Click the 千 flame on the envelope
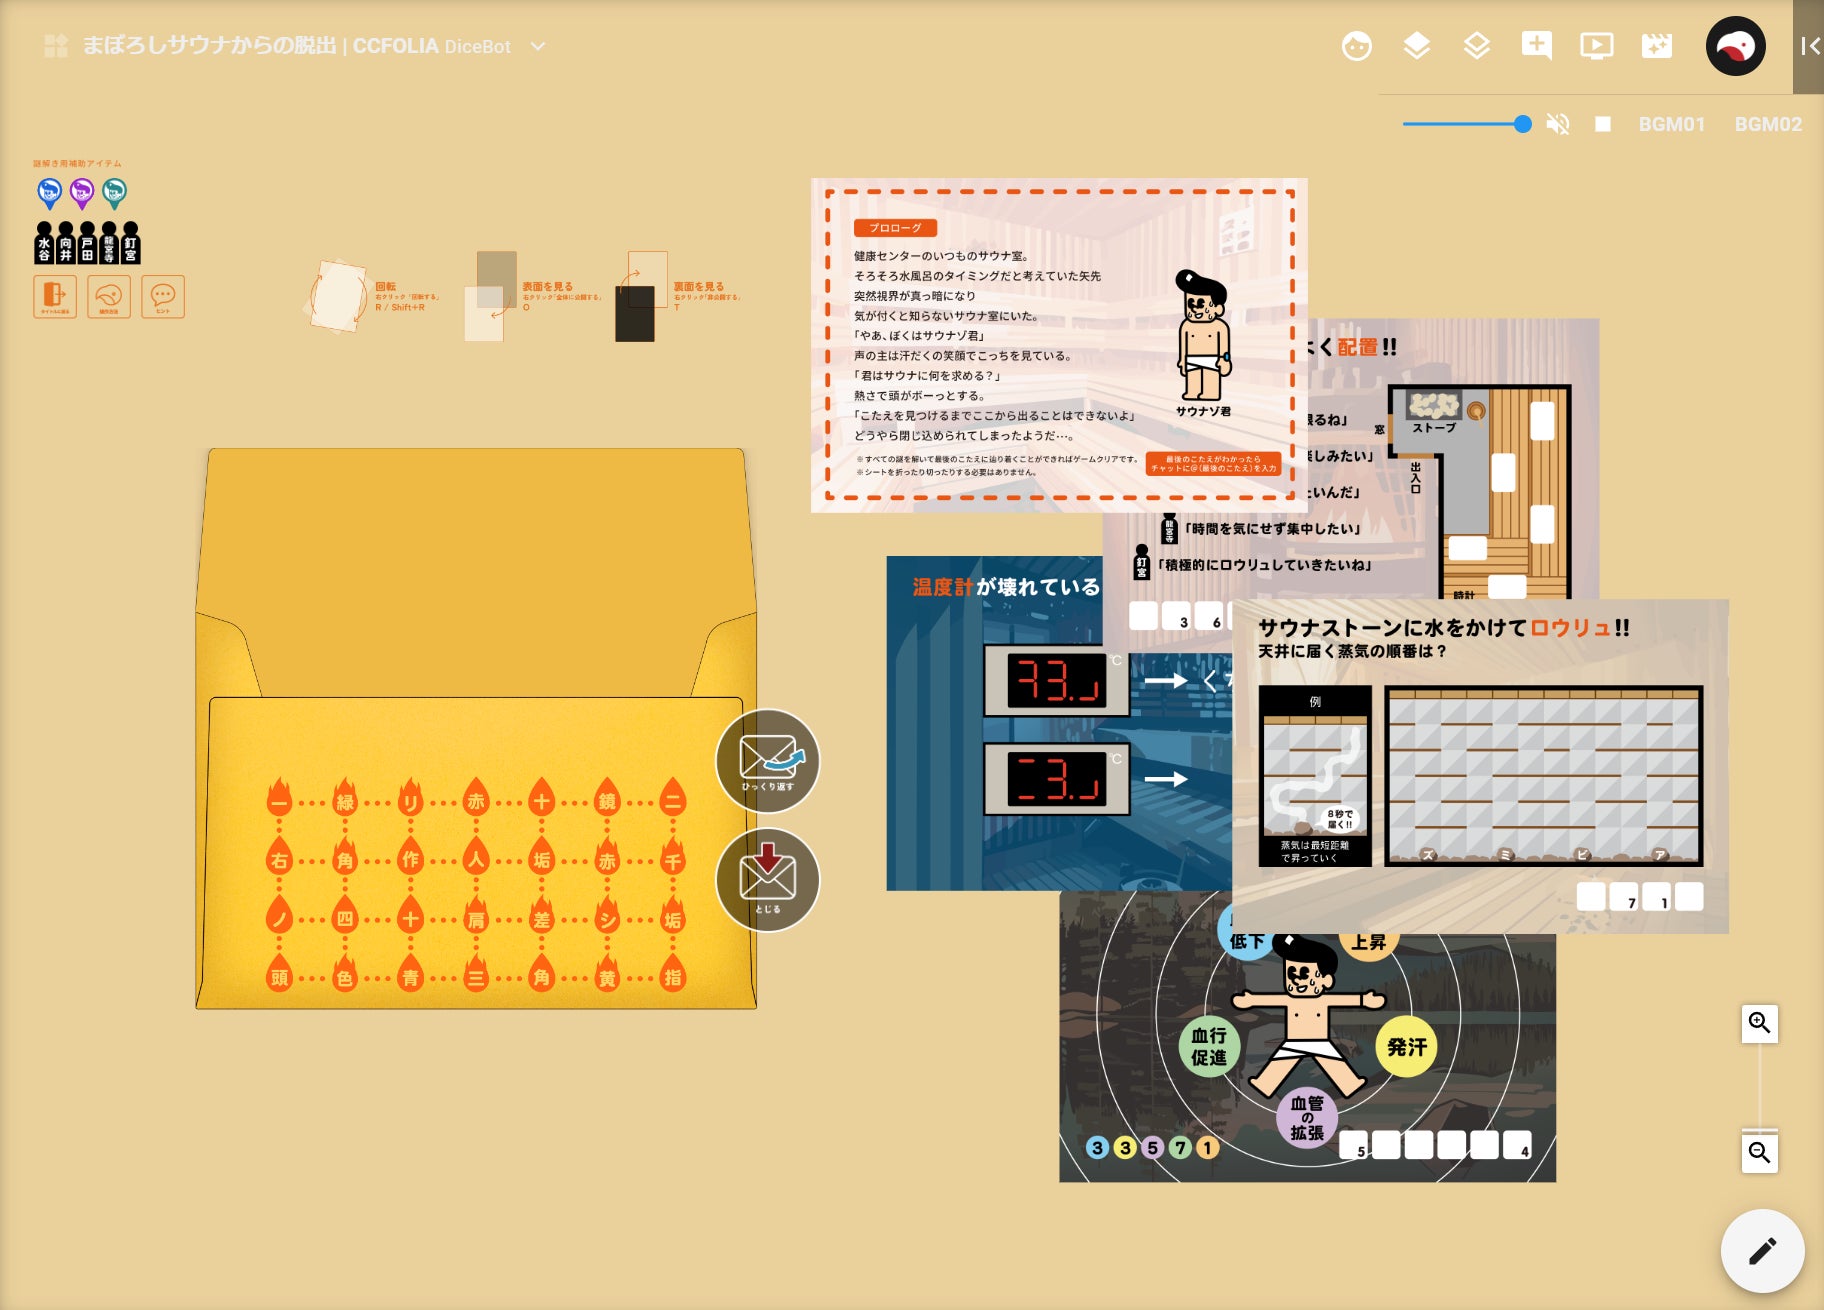The image size is (1824, 1310). [673, 855]
